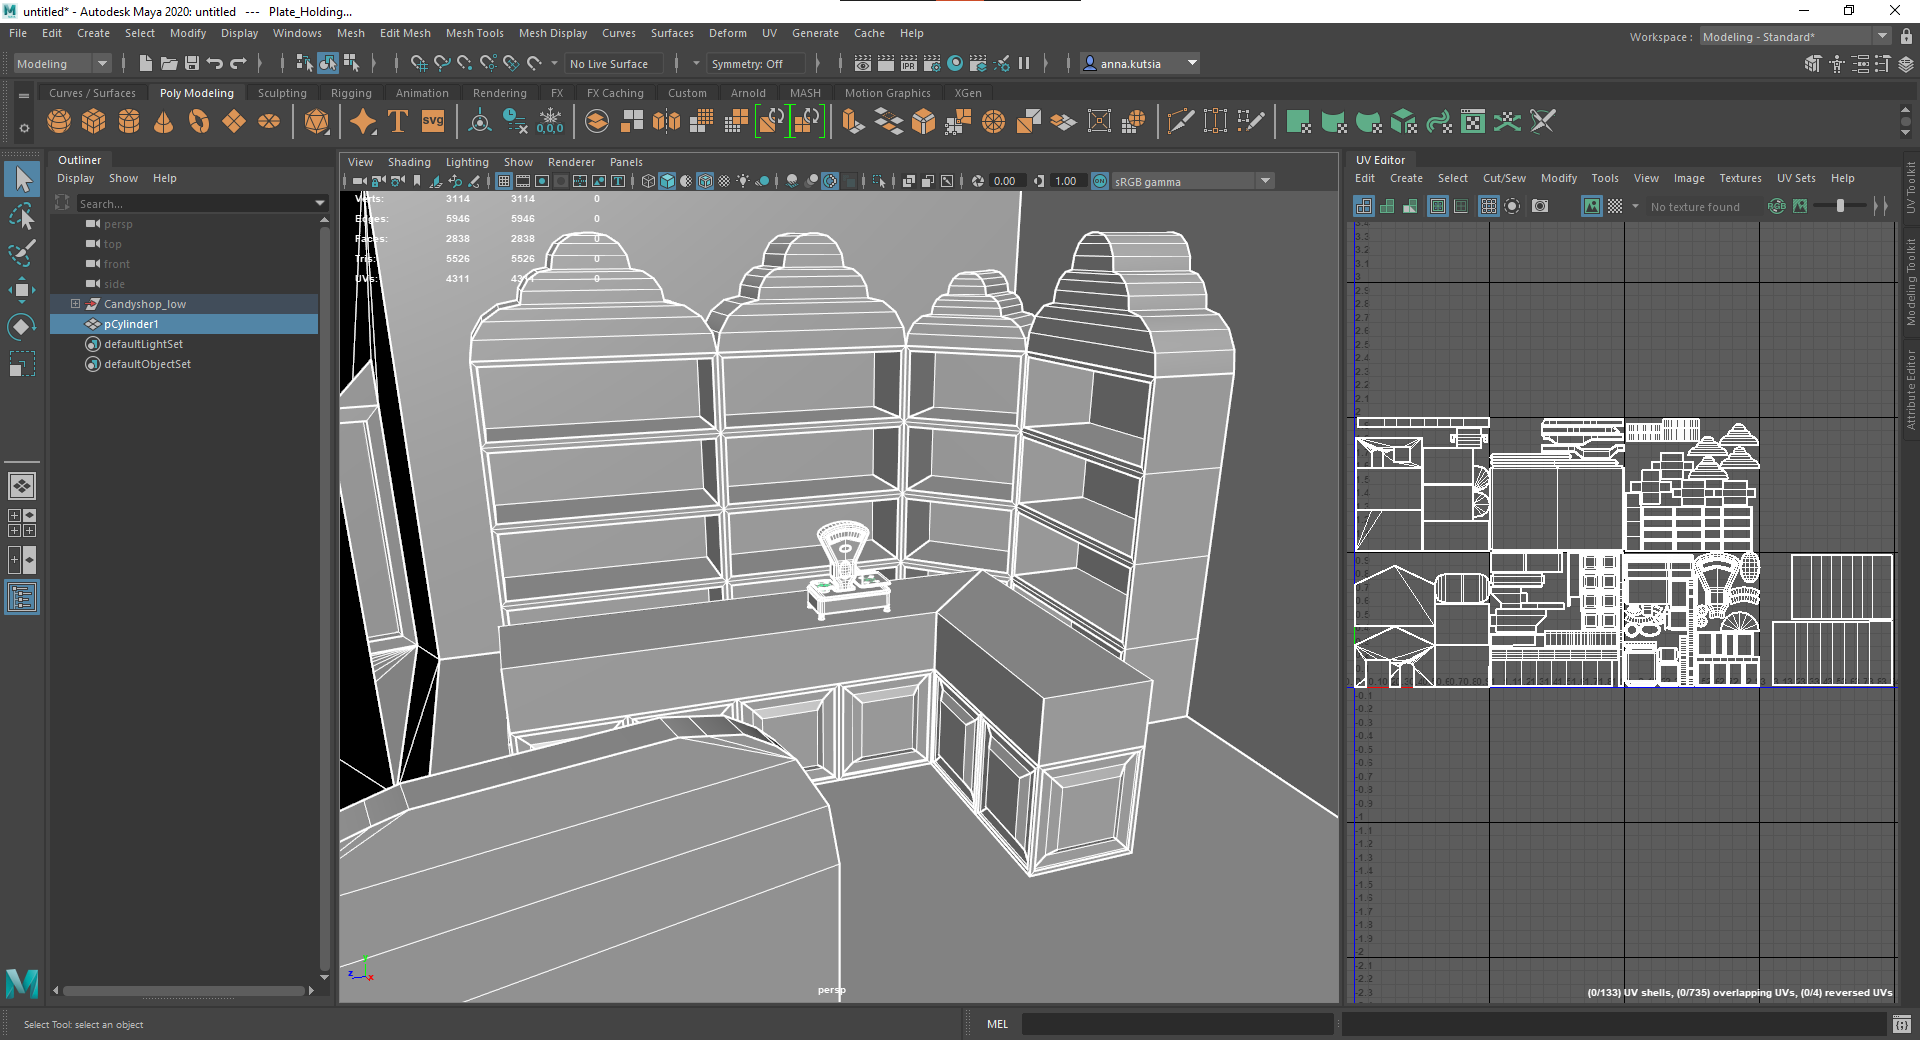Screen dimensions: 1920x1040
Task: Open the Script Editor icon
Action: click(1902, 1024)
